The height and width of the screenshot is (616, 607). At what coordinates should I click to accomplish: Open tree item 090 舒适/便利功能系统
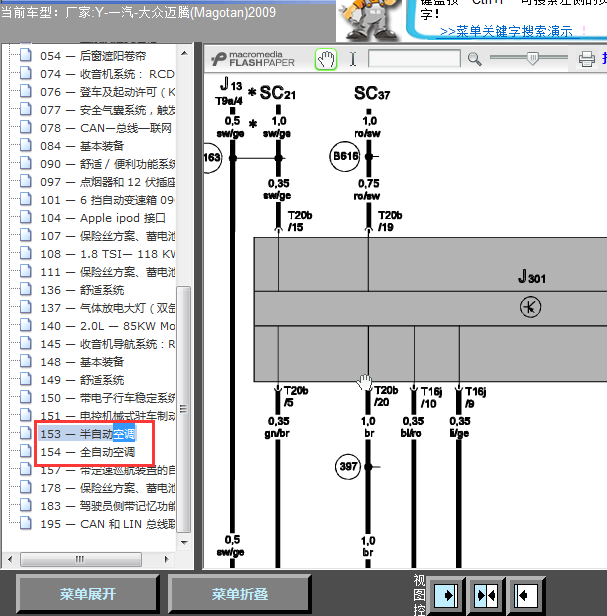107,164
